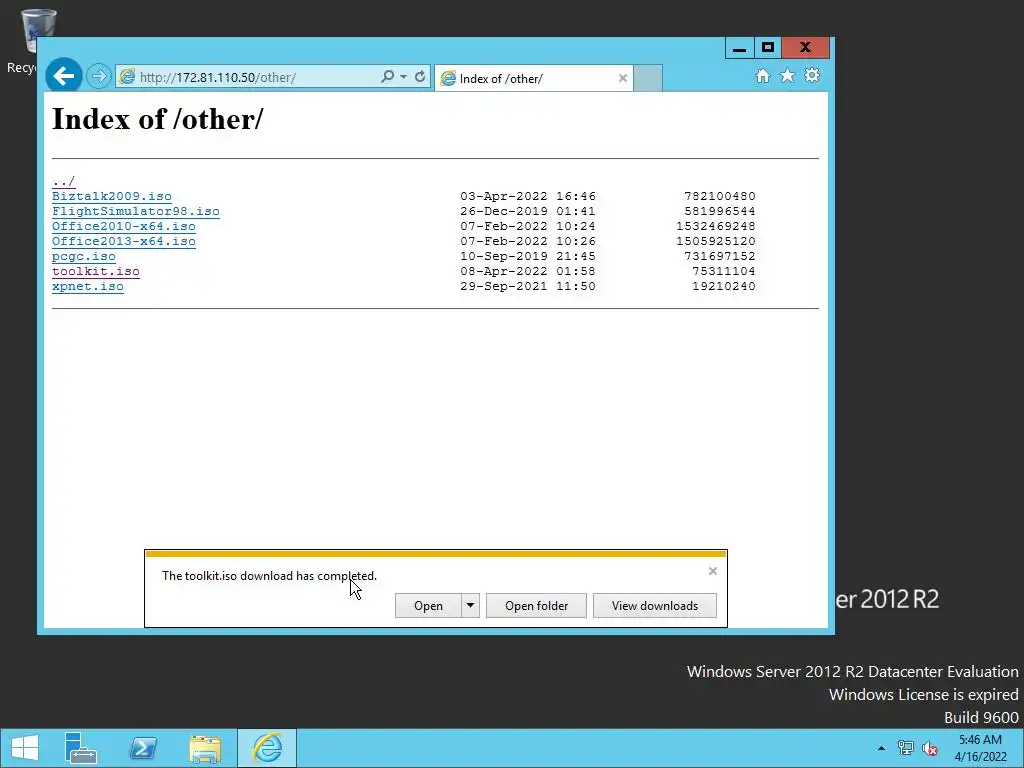Refresh the page with the reload icon
This screenshot has height=768, width=1024.
[420, 76]
